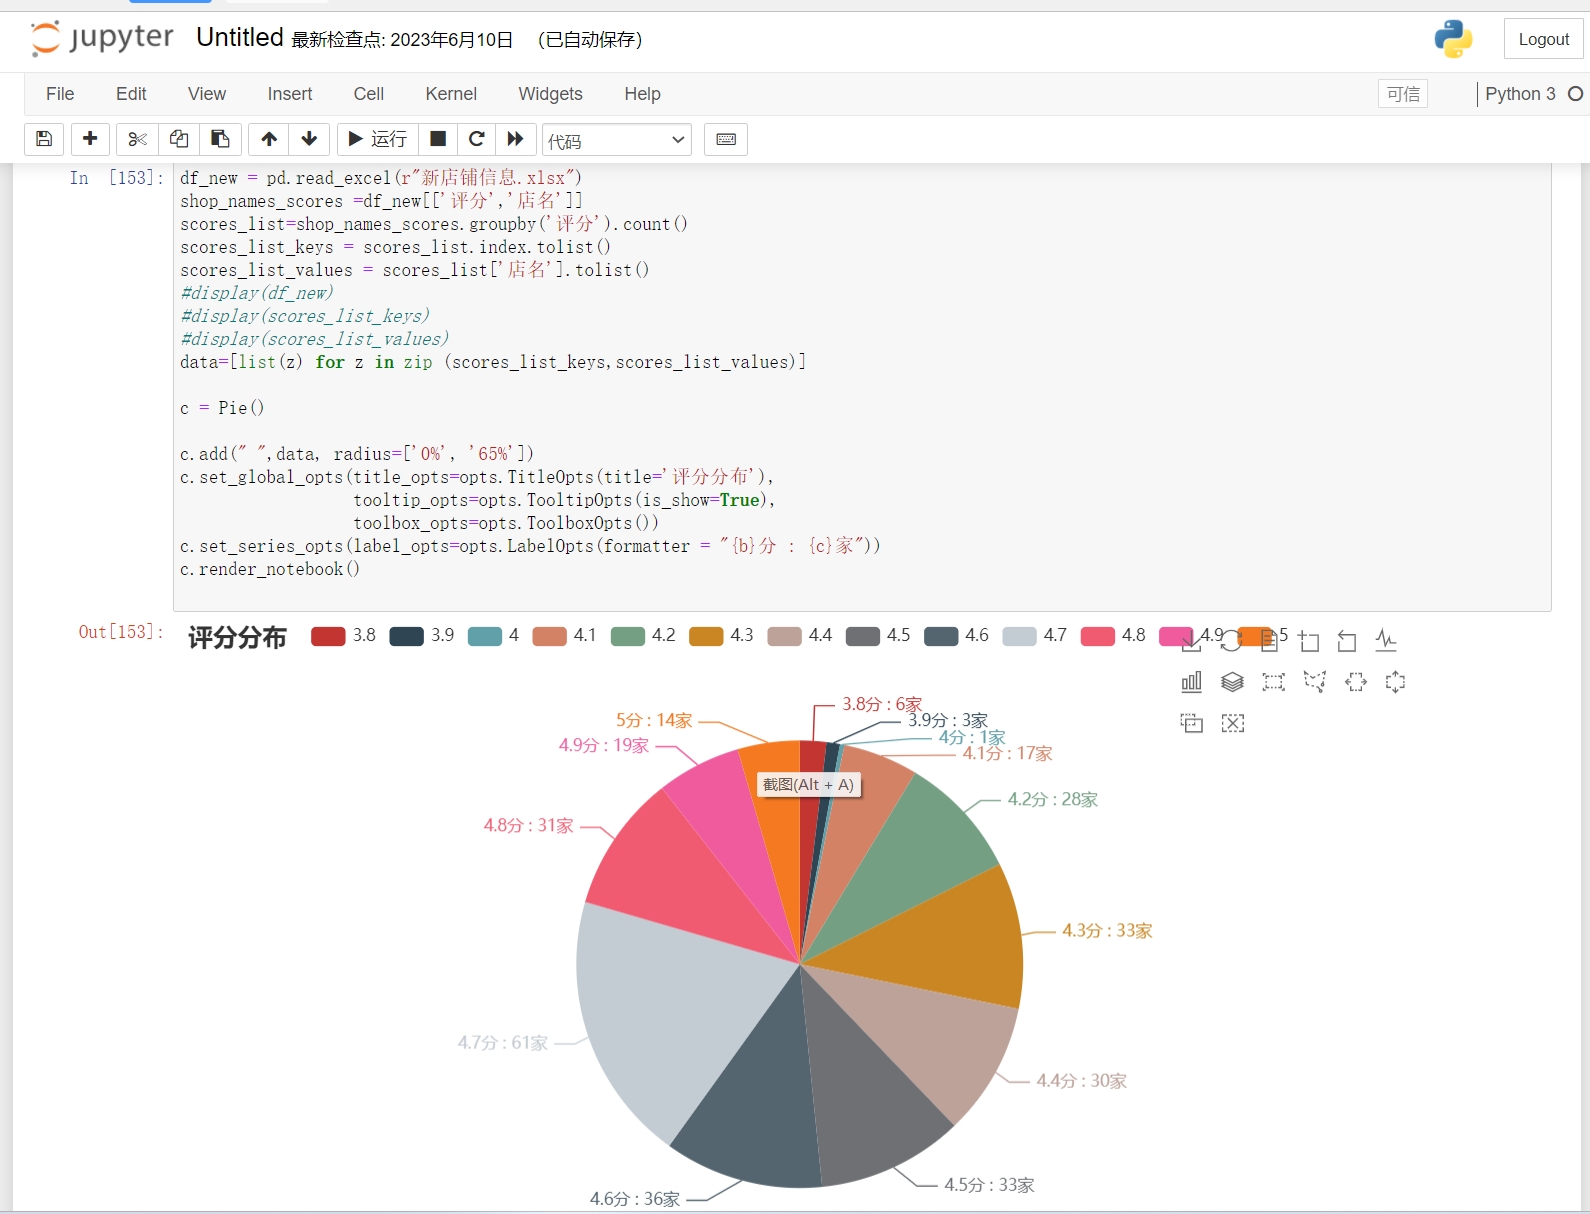Move the selected cell up with the arrow icon
1590x1214 pixels.
pos(269,139)
